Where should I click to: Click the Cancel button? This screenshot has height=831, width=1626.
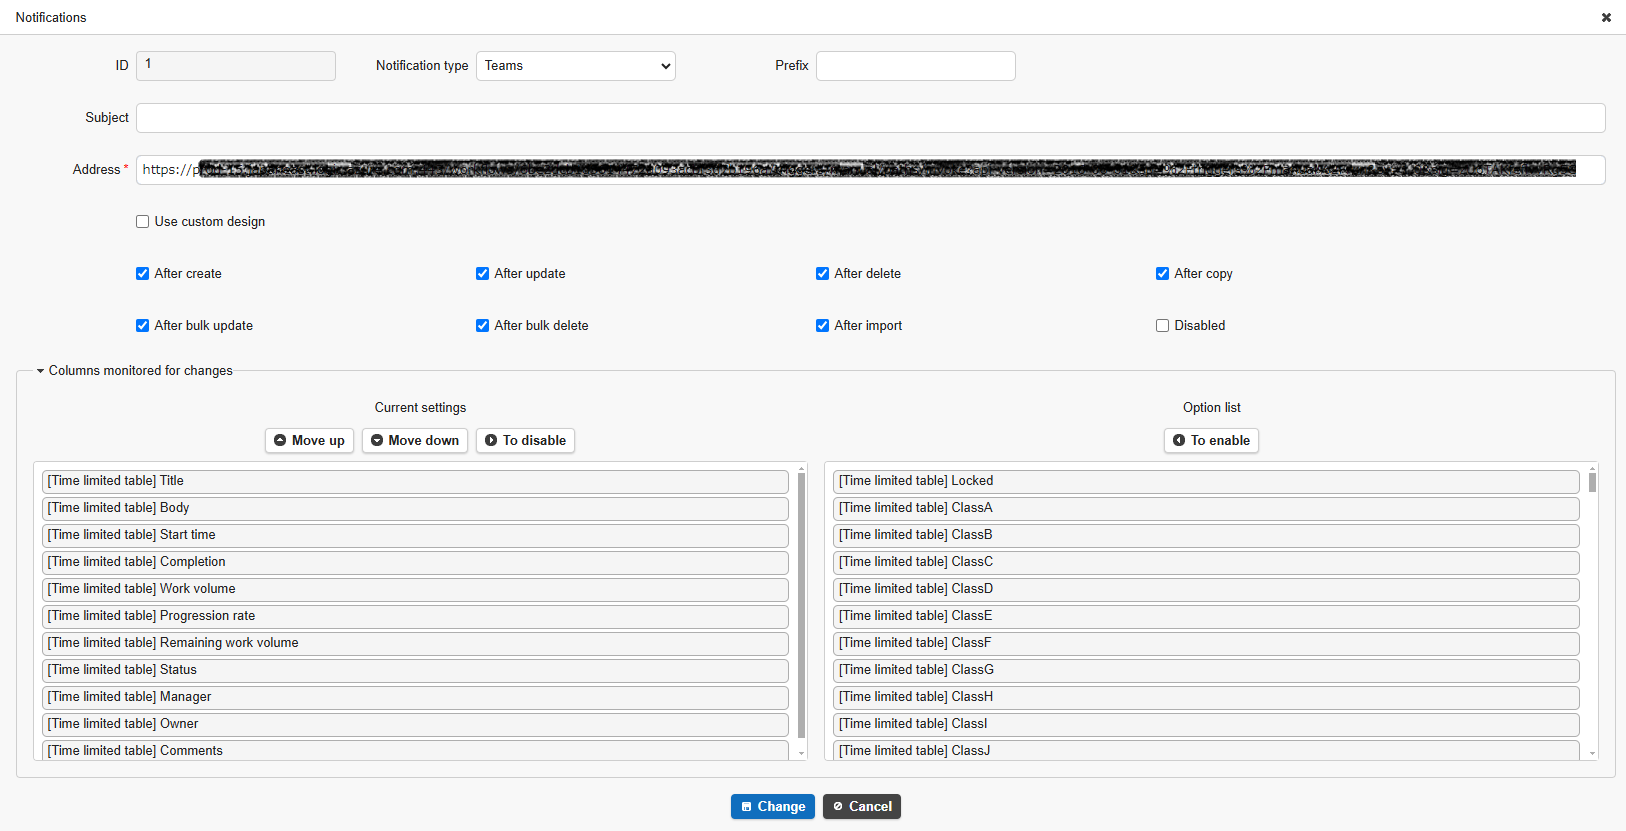(x=861, y=806)
